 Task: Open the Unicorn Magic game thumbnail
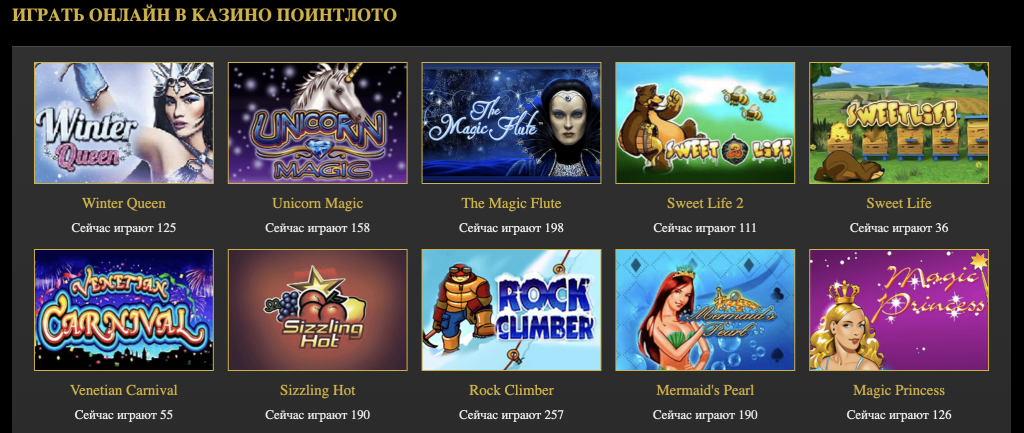(x=317, y=123)
